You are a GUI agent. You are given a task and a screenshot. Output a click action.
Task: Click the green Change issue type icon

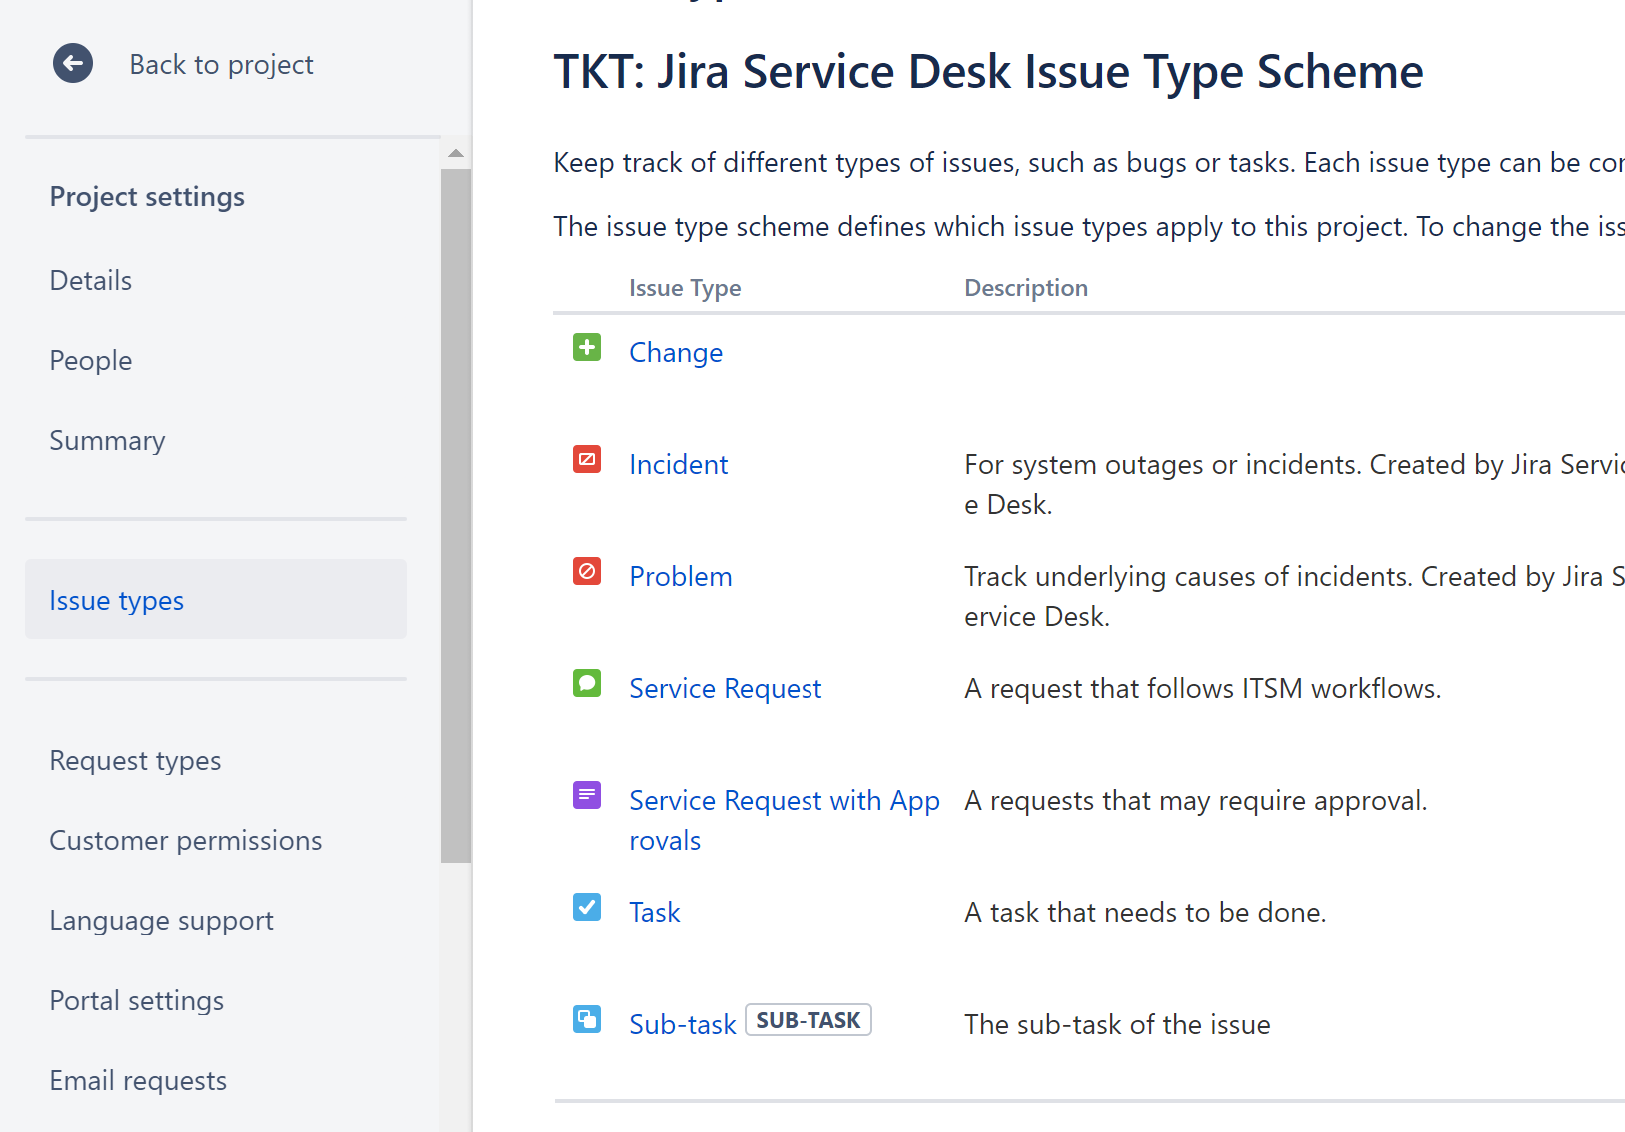(587, 348)
